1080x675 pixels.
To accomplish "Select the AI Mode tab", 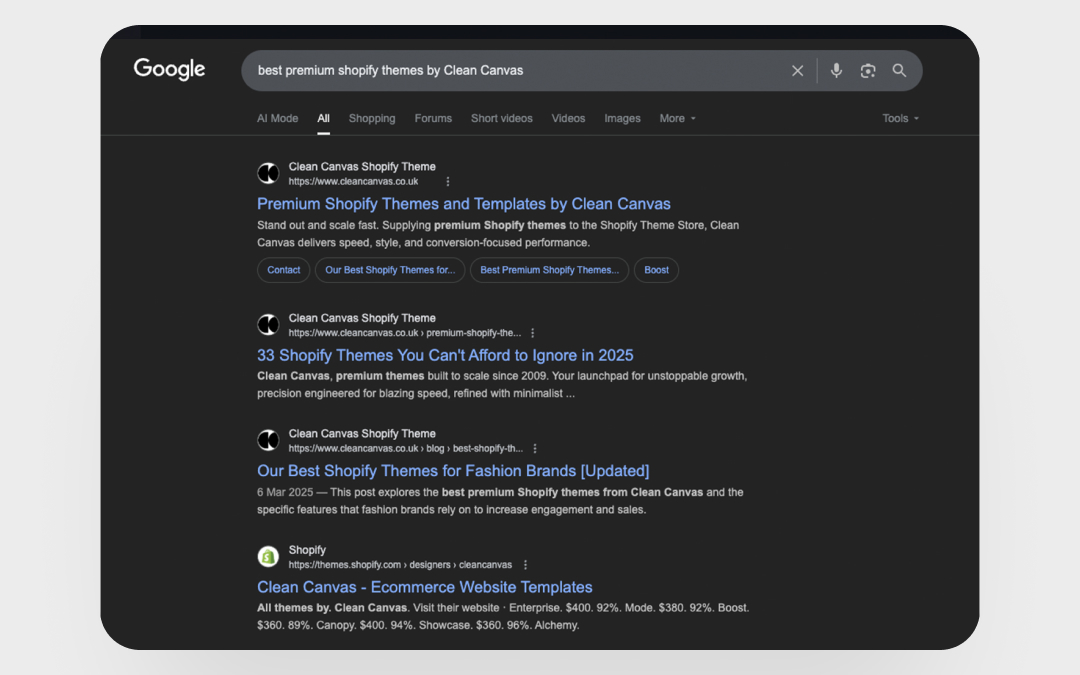I will pyautogui.click(x=277, y=118).
